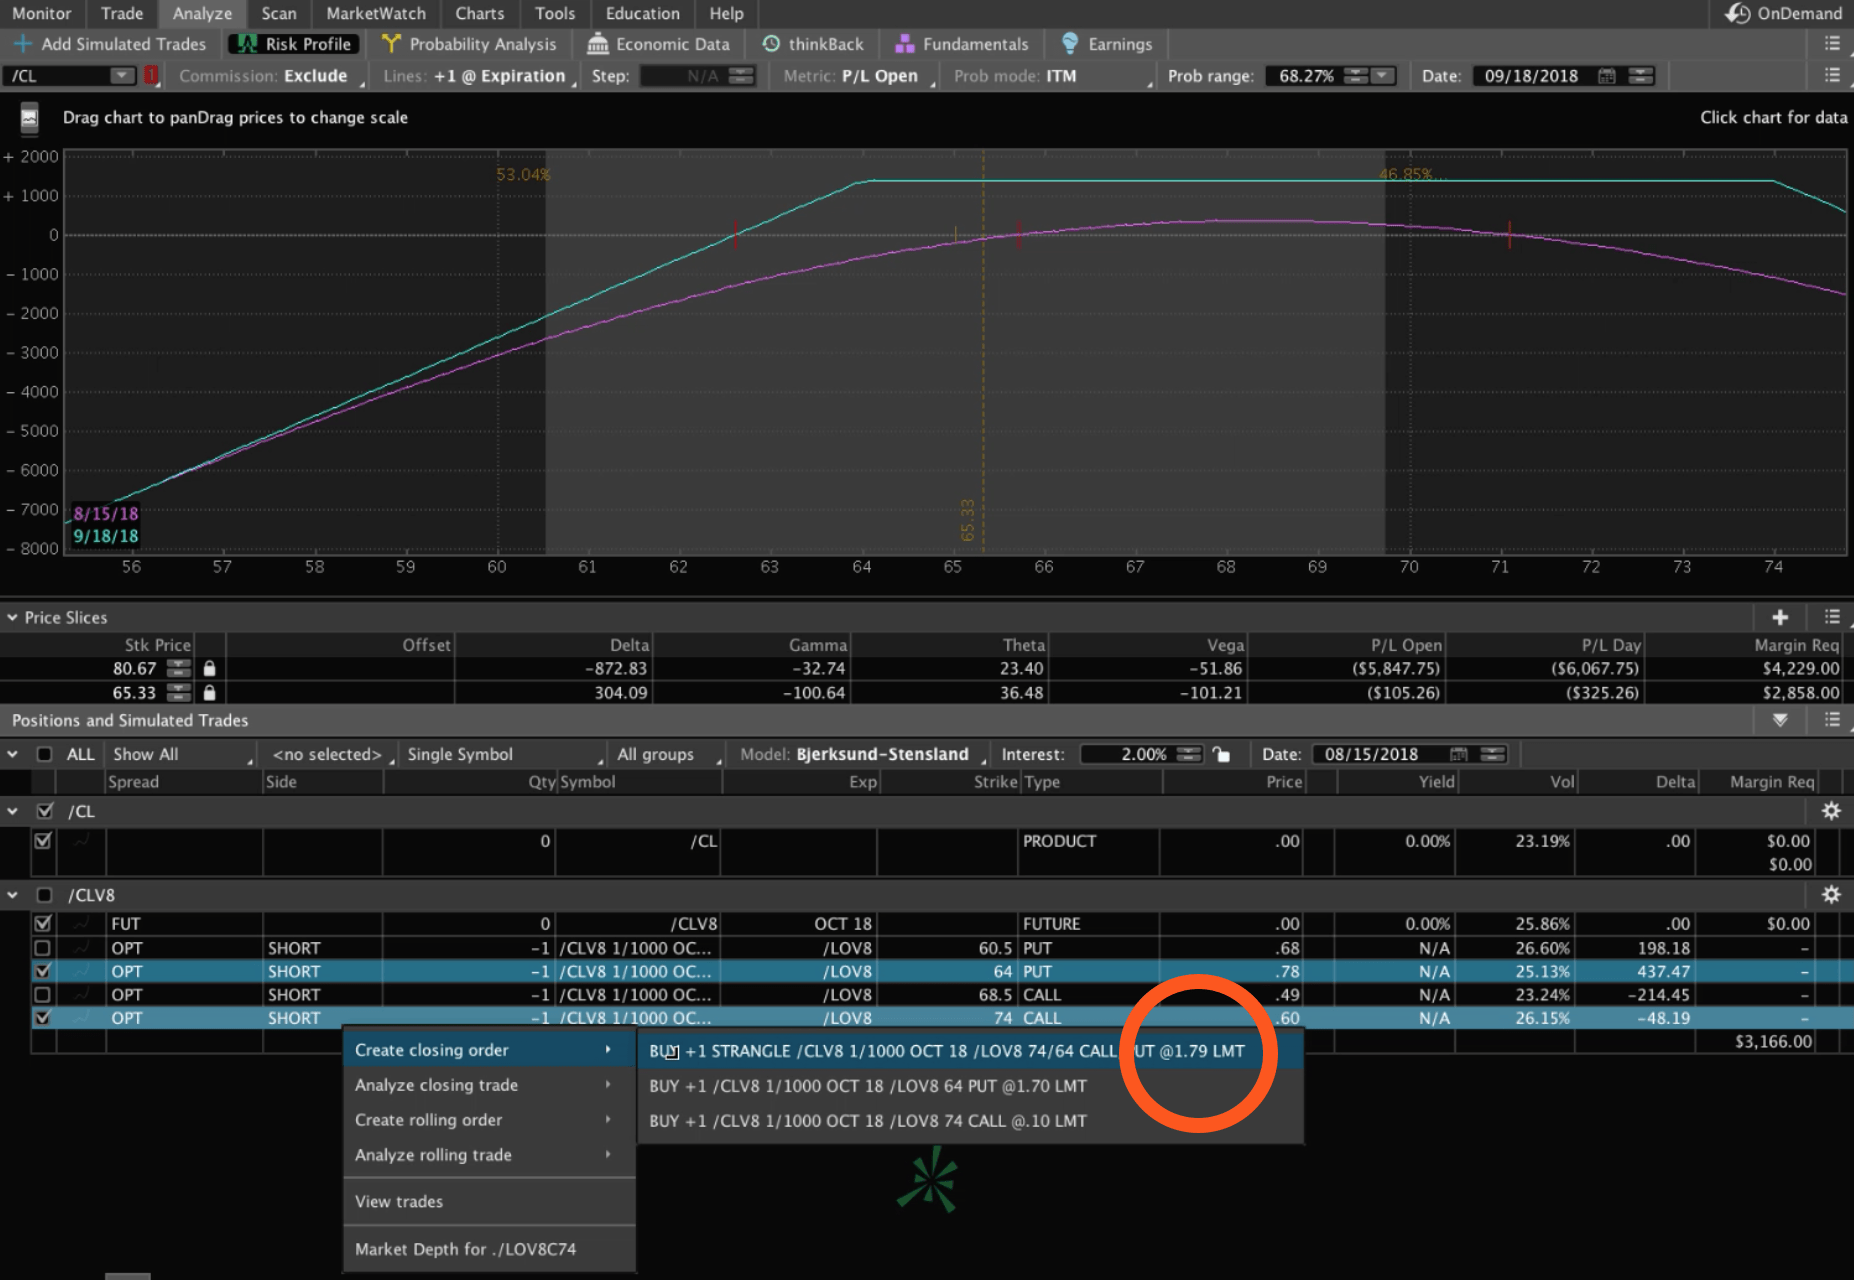
Task: Open Economic Data section
Action: point(659,44)
